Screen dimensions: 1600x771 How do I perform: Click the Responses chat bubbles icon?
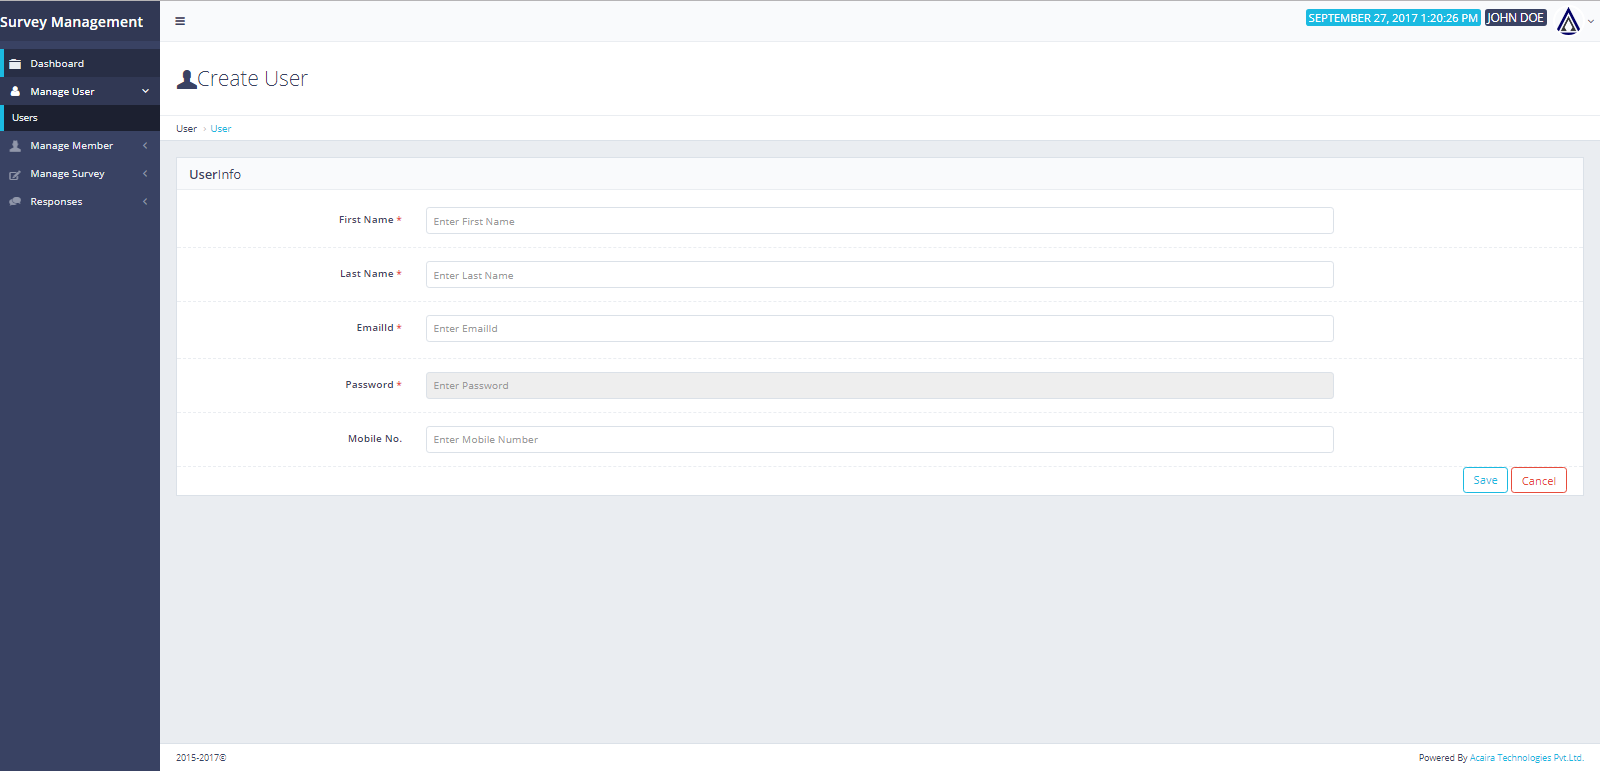15,202
